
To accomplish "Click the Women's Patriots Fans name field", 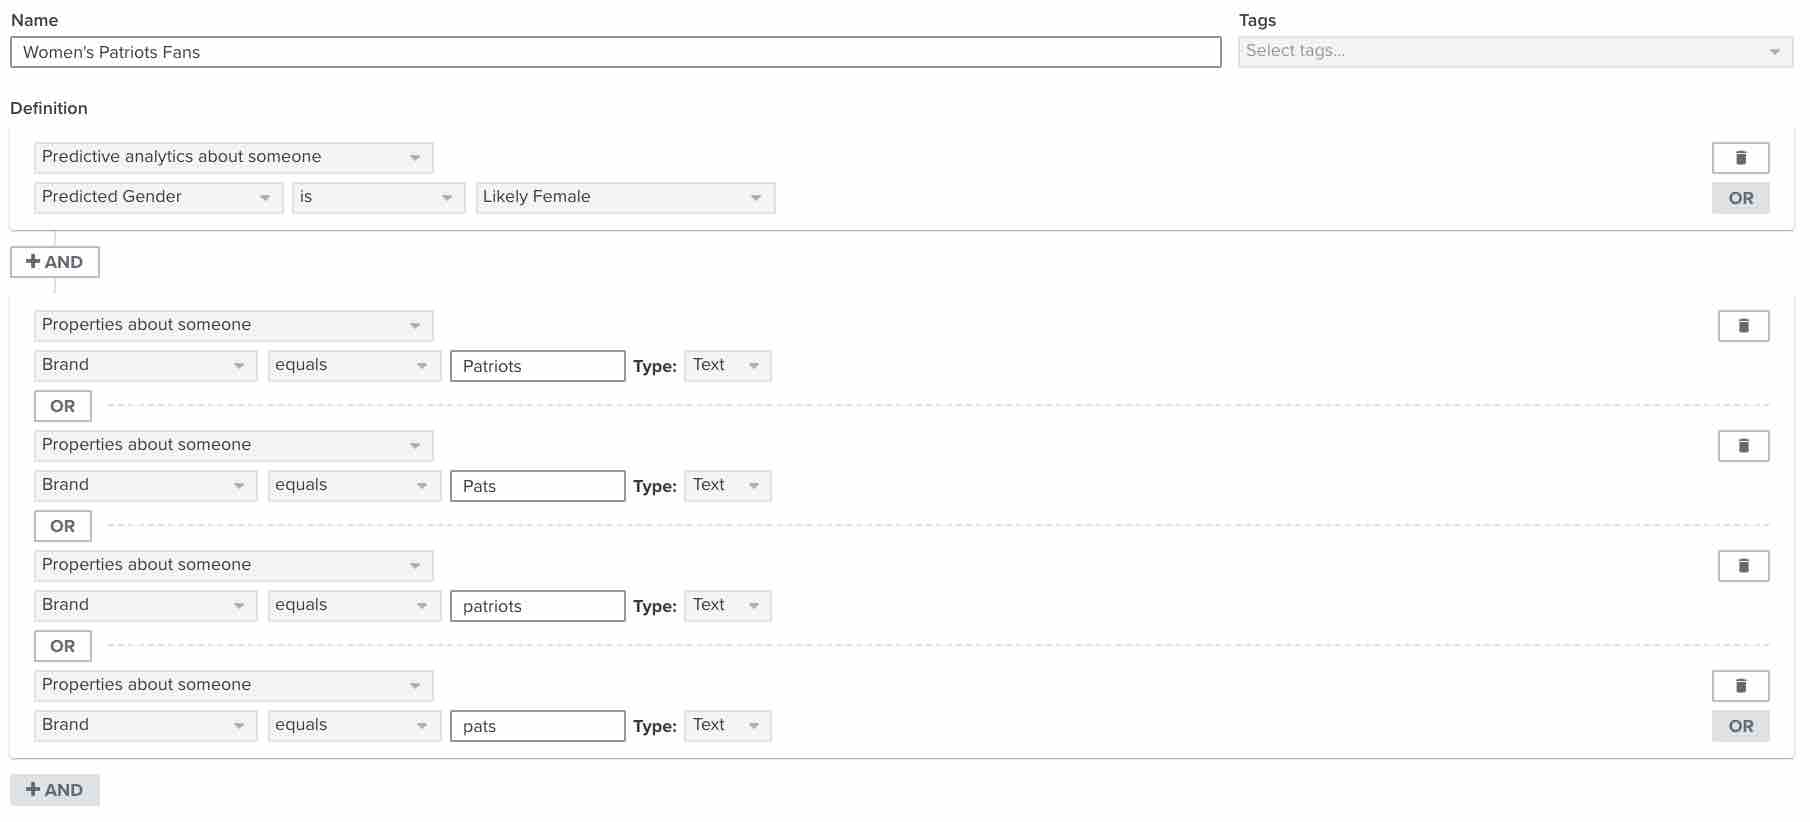I will click(614, 53).
